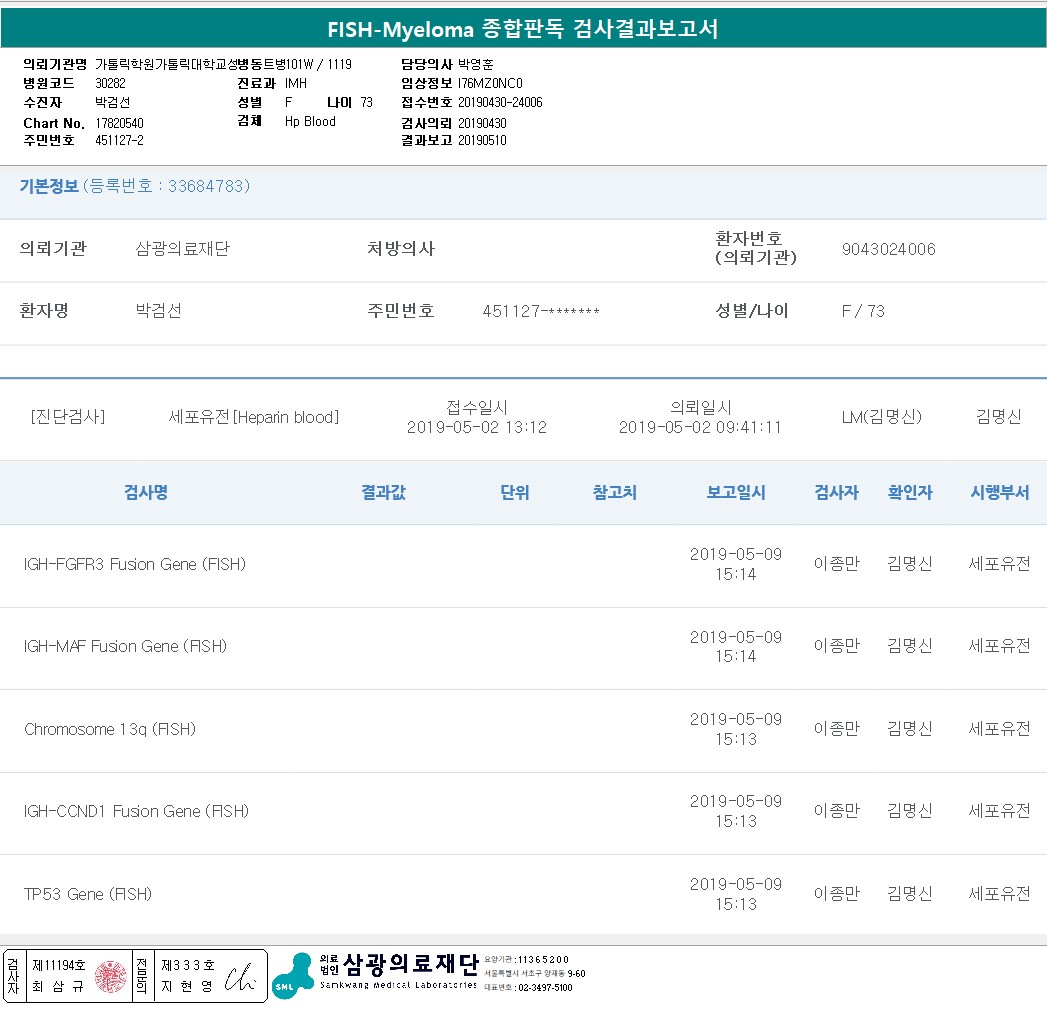The width and height of the screenshot is (1047, 1014).
Task: Click the 참고치 column header
Action: (614, 493)
